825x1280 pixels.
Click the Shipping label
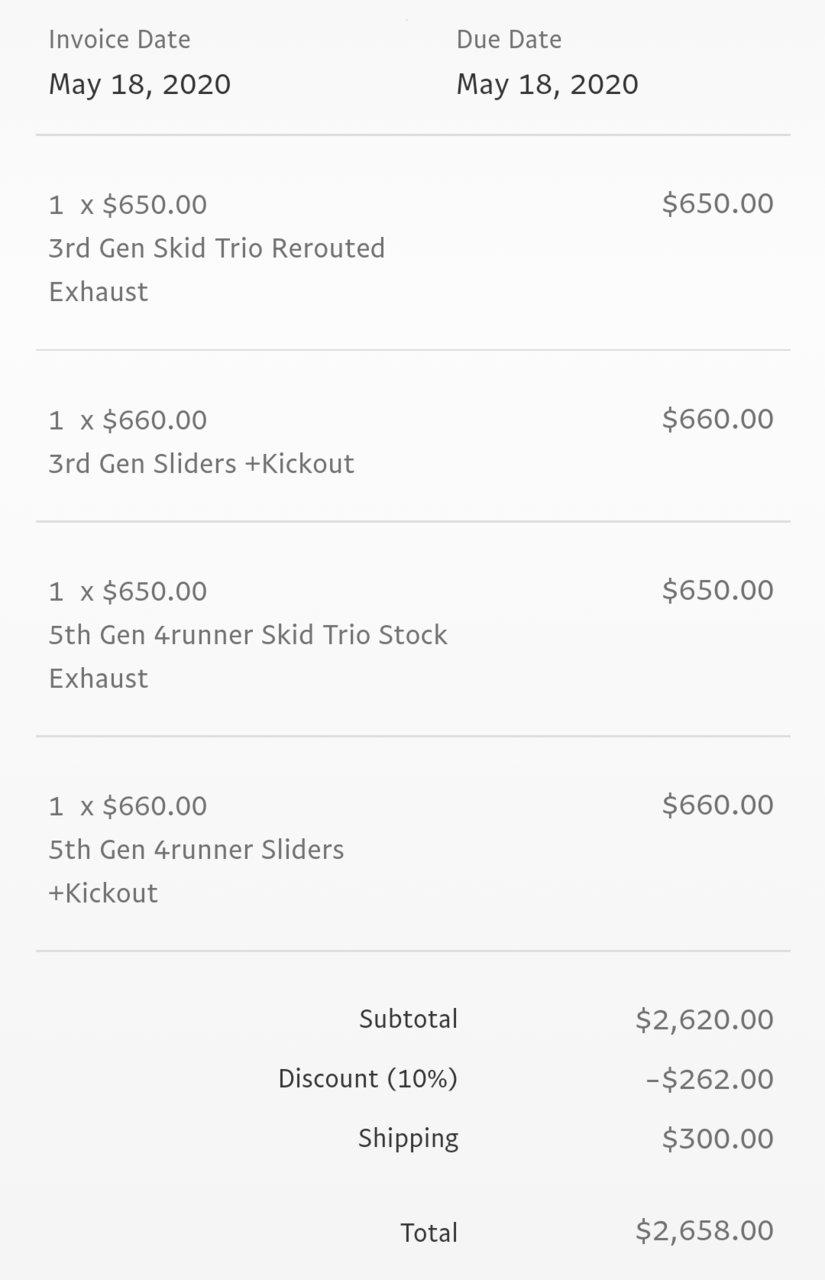click(409, 1139)
